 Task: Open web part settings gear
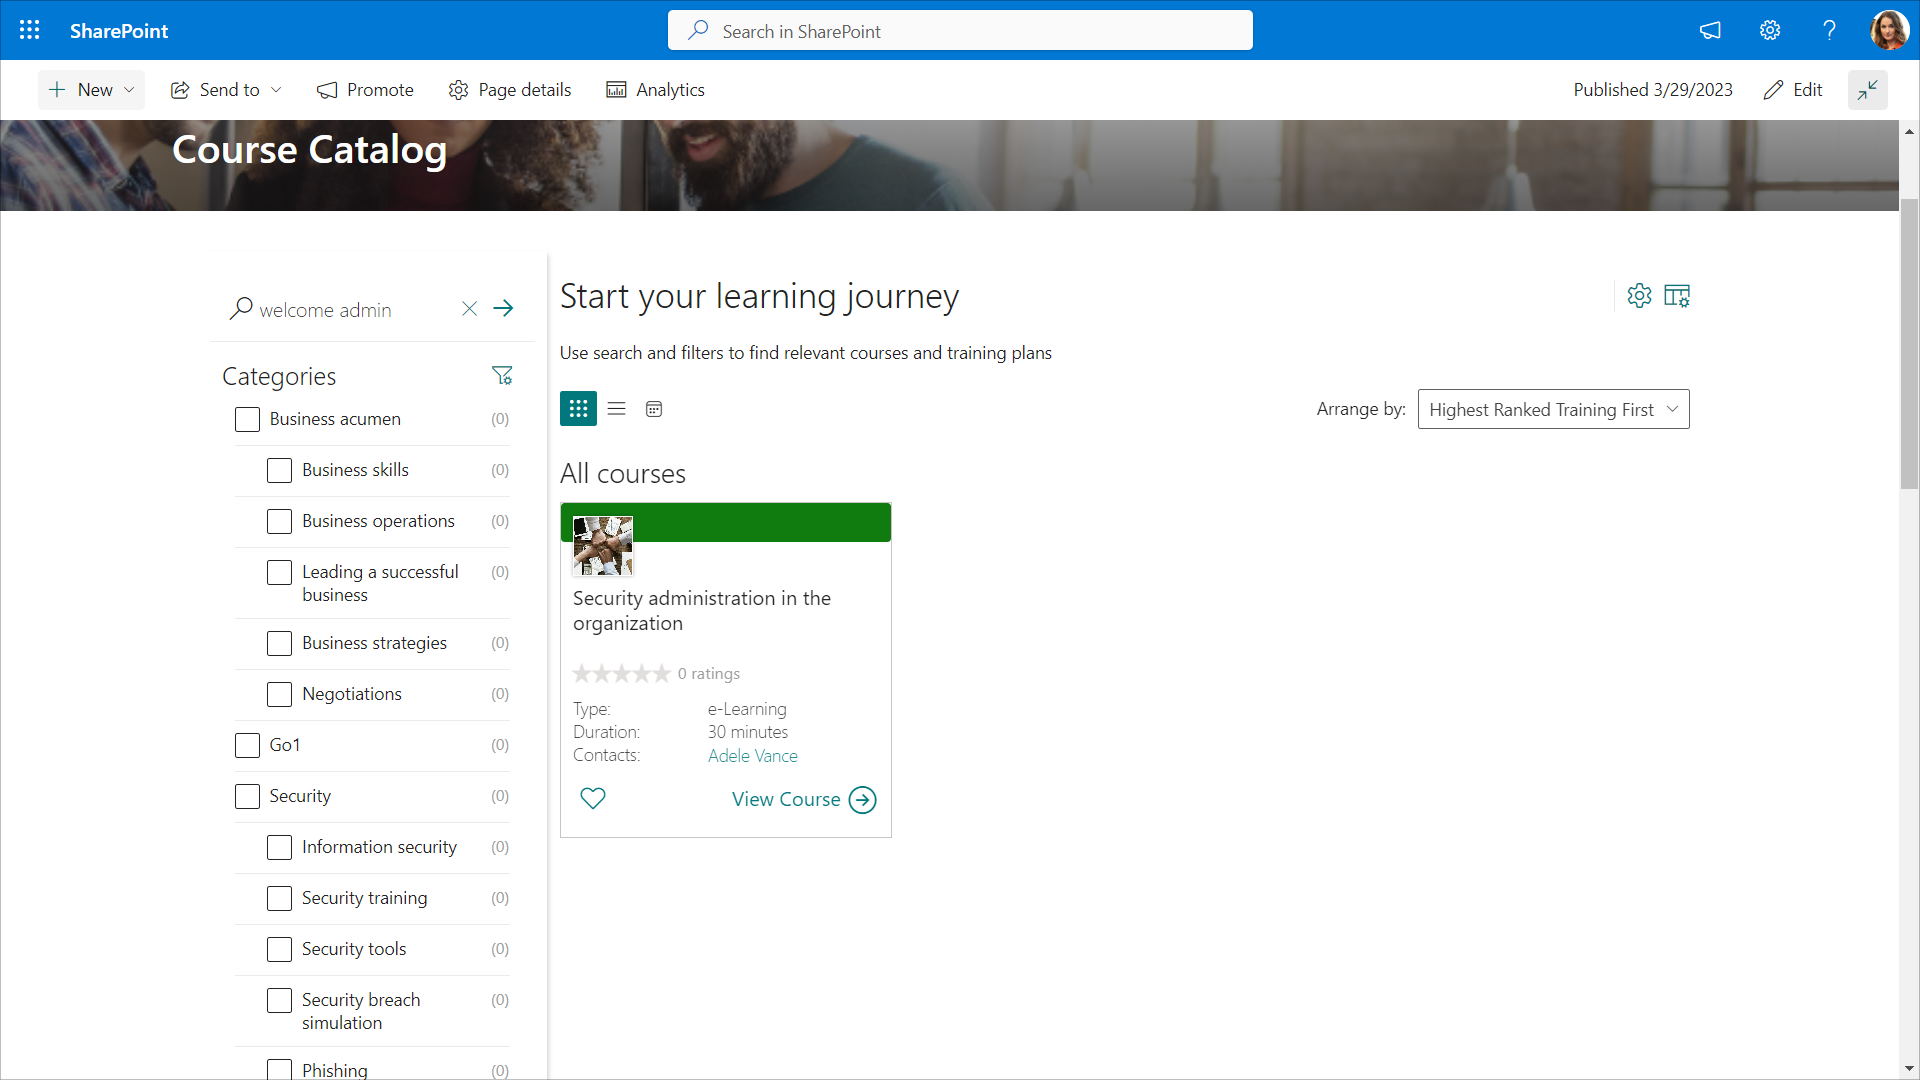[1639, 296]
